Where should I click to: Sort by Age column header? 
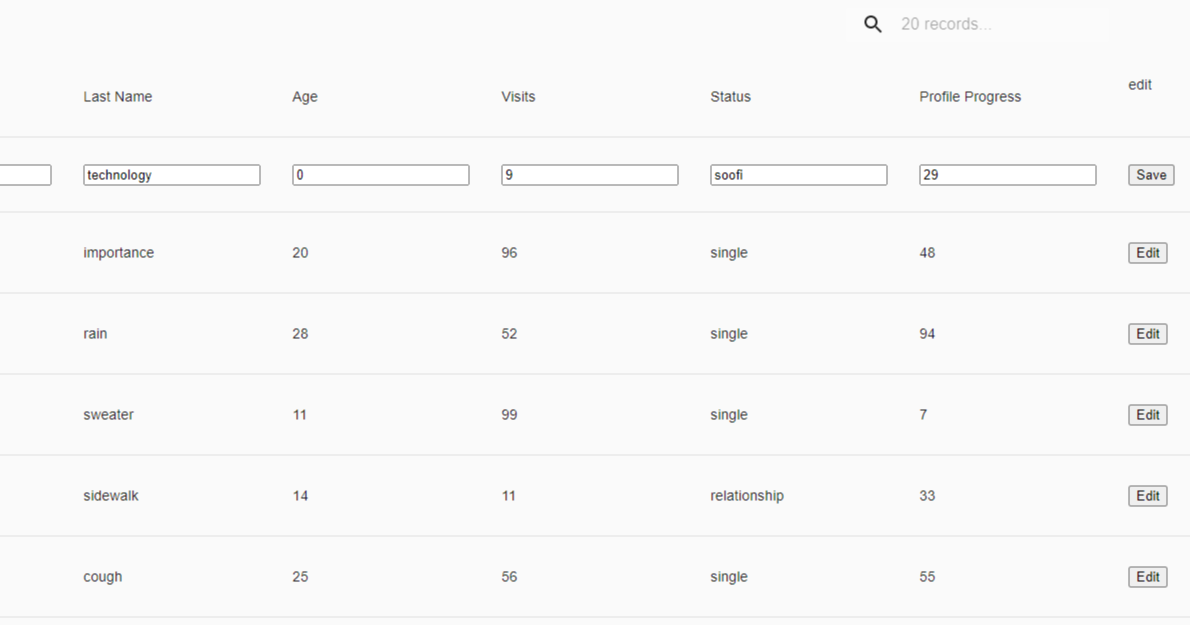point(304,97)
